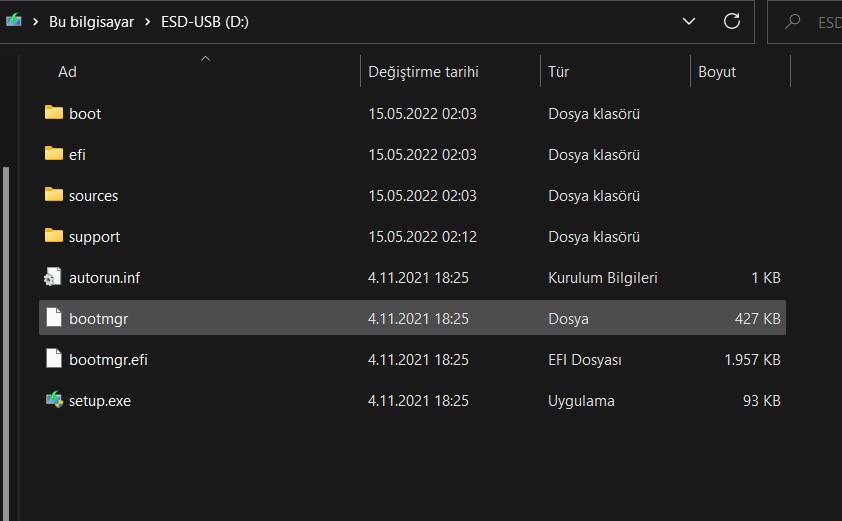Click the boot folder icon
The height and width of the screenshot is (521, 842).
click(x=54, y=113)
